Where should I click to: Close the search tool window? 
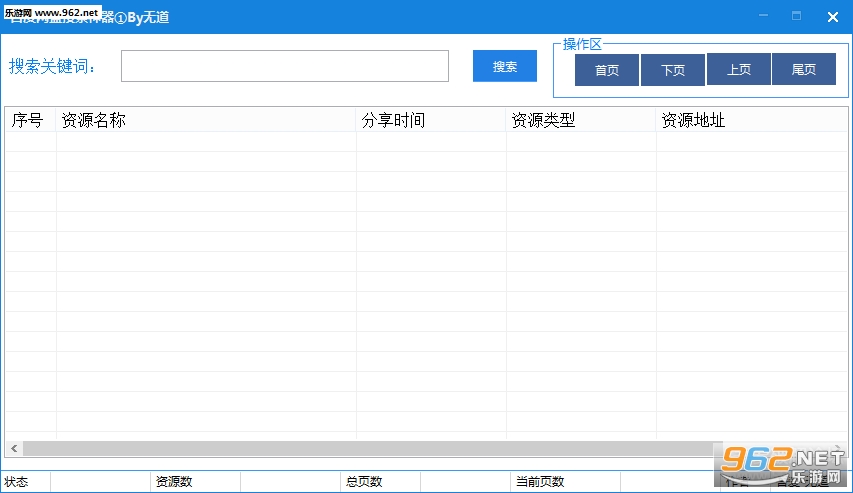[x=832, y=16]
